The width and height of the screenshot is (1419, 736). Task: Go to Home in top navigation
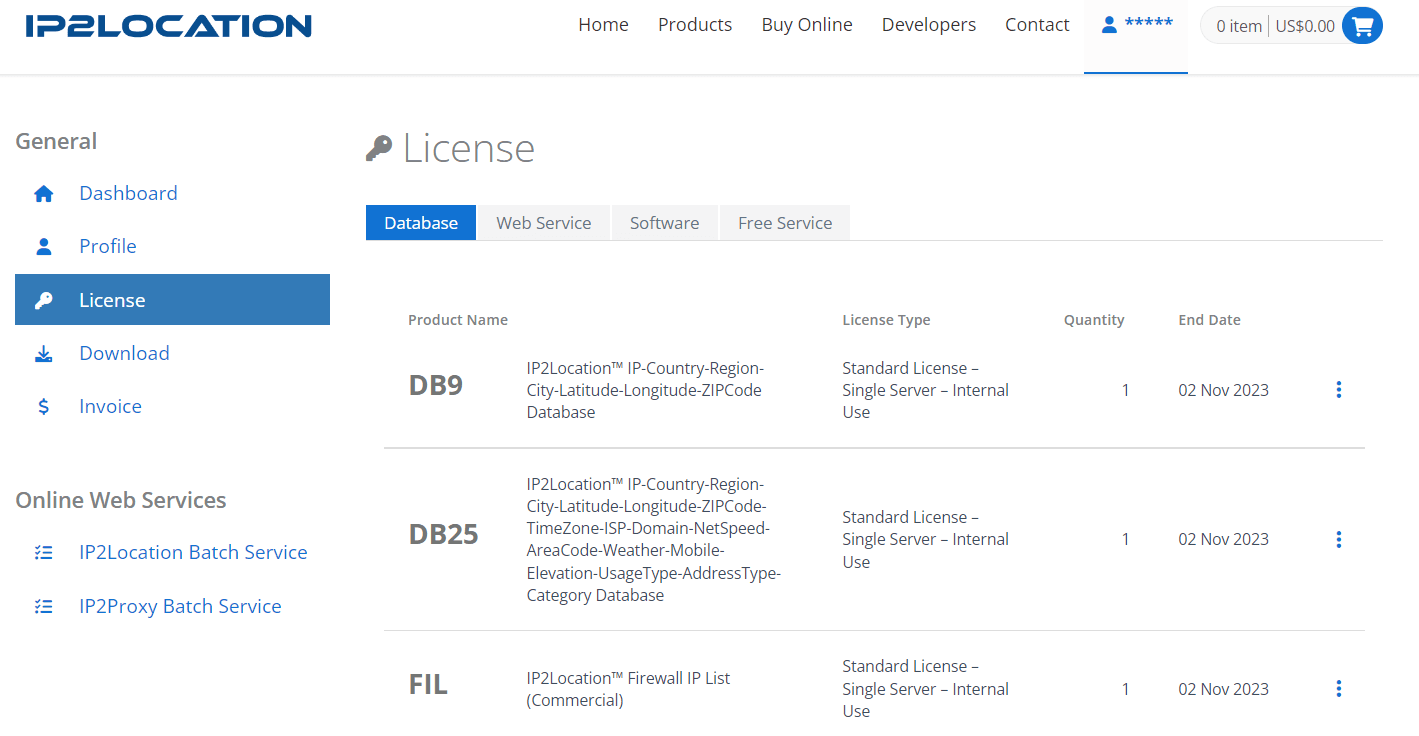(x=603, y=25)
